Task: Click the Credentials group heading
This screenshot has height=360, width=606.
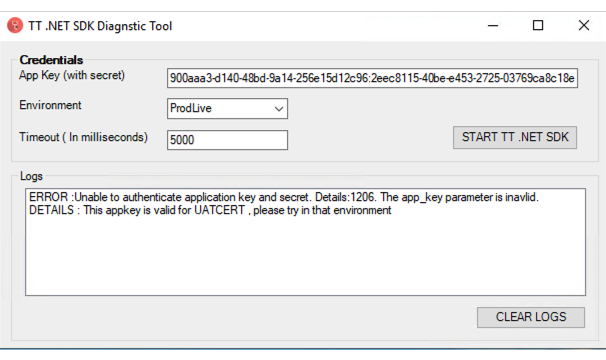Action: [51, 60]
